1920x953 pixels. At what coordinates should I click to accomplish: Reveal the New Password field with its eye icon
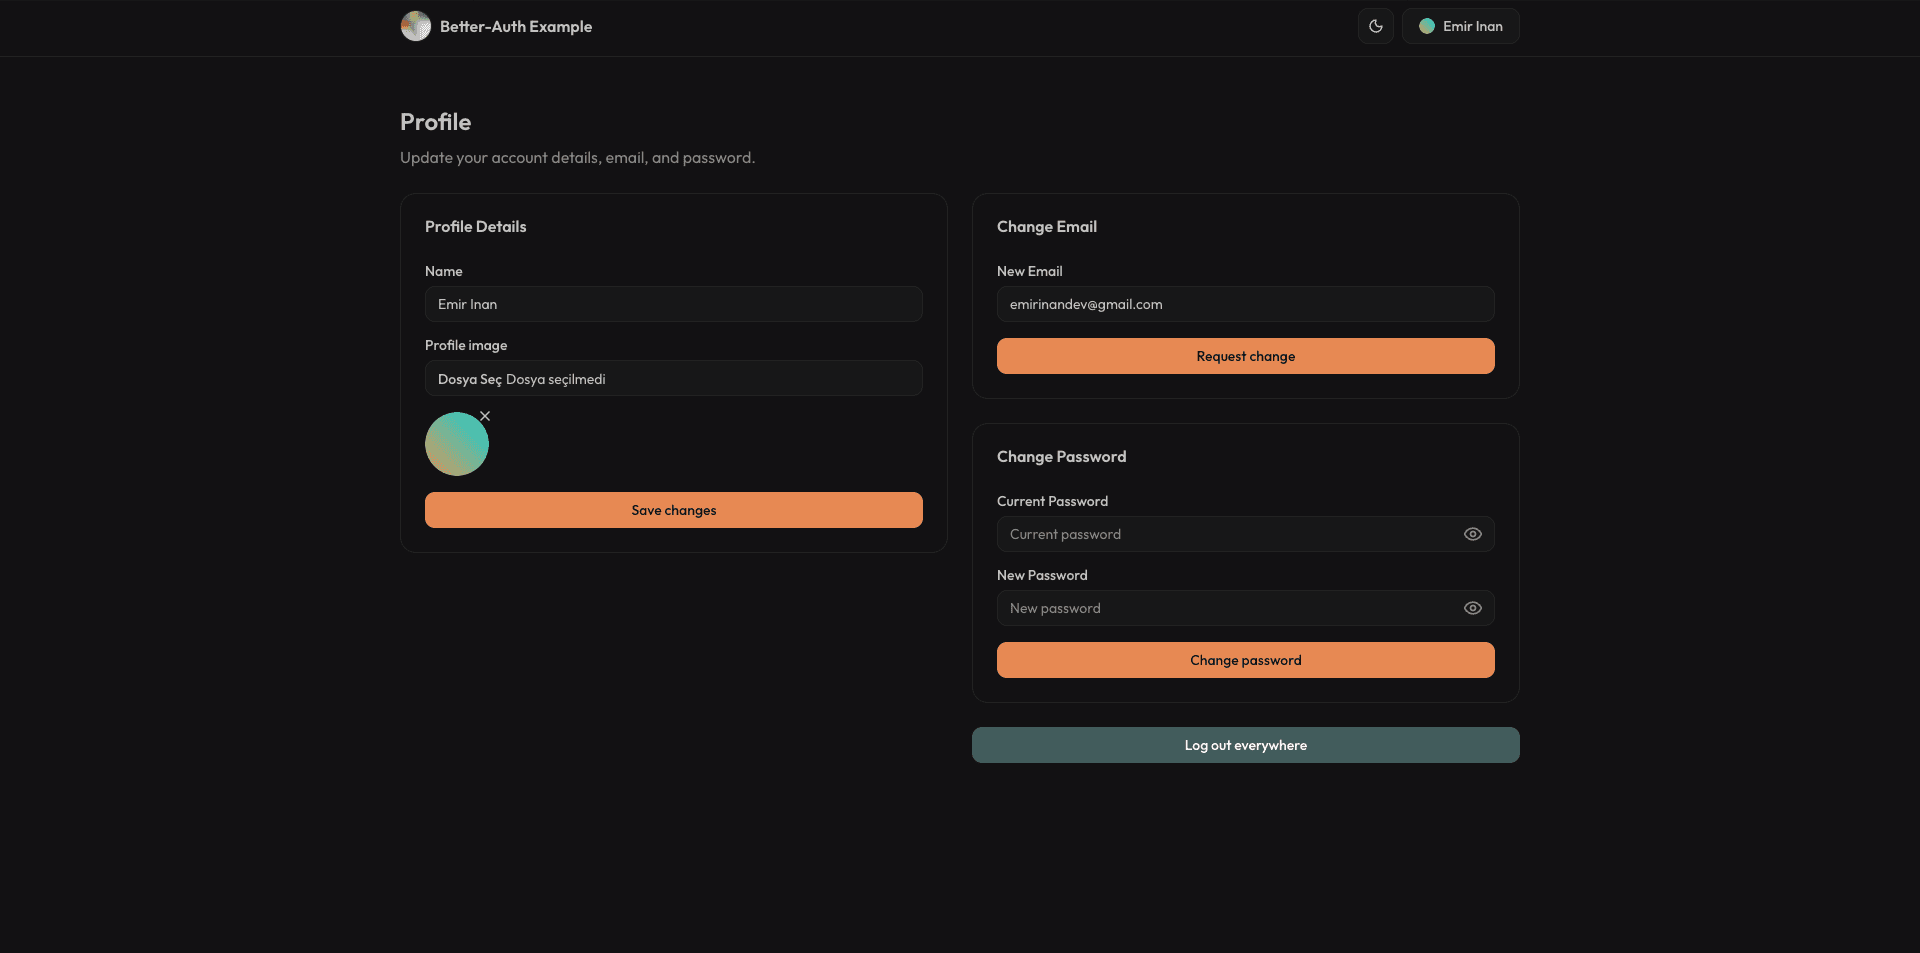pos(1472,607)
